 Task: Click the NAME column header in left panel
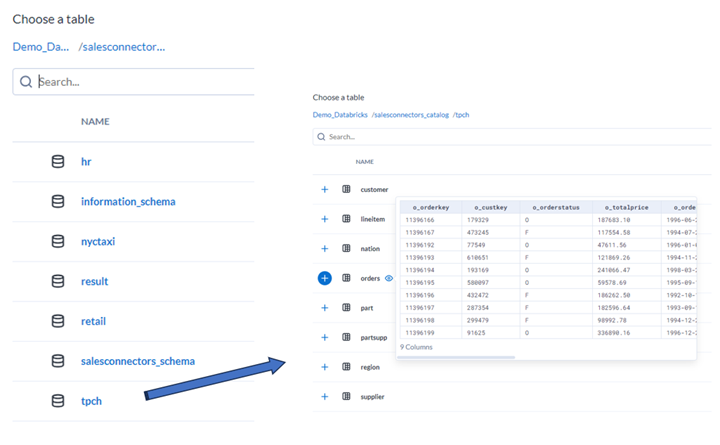pos(95,122)
